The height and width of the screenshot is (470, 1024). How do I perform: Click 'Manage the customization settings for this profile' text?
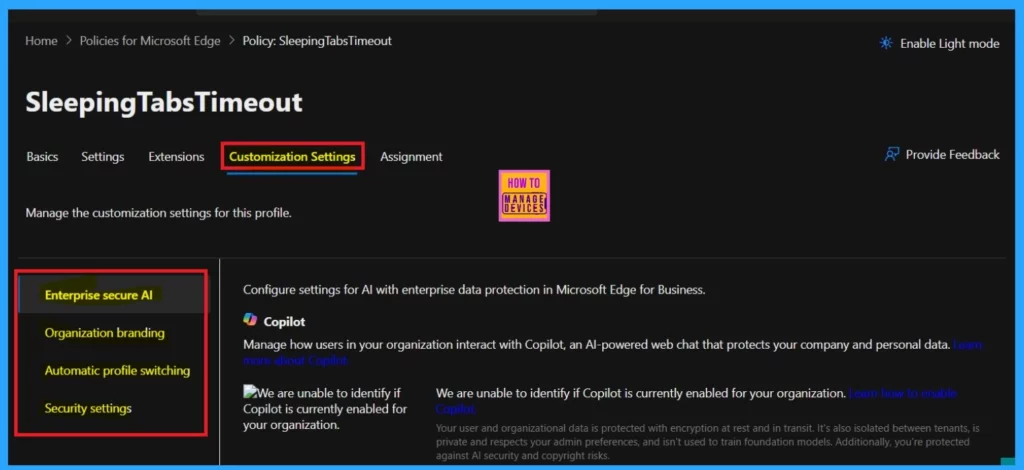(x=158, y=213)
